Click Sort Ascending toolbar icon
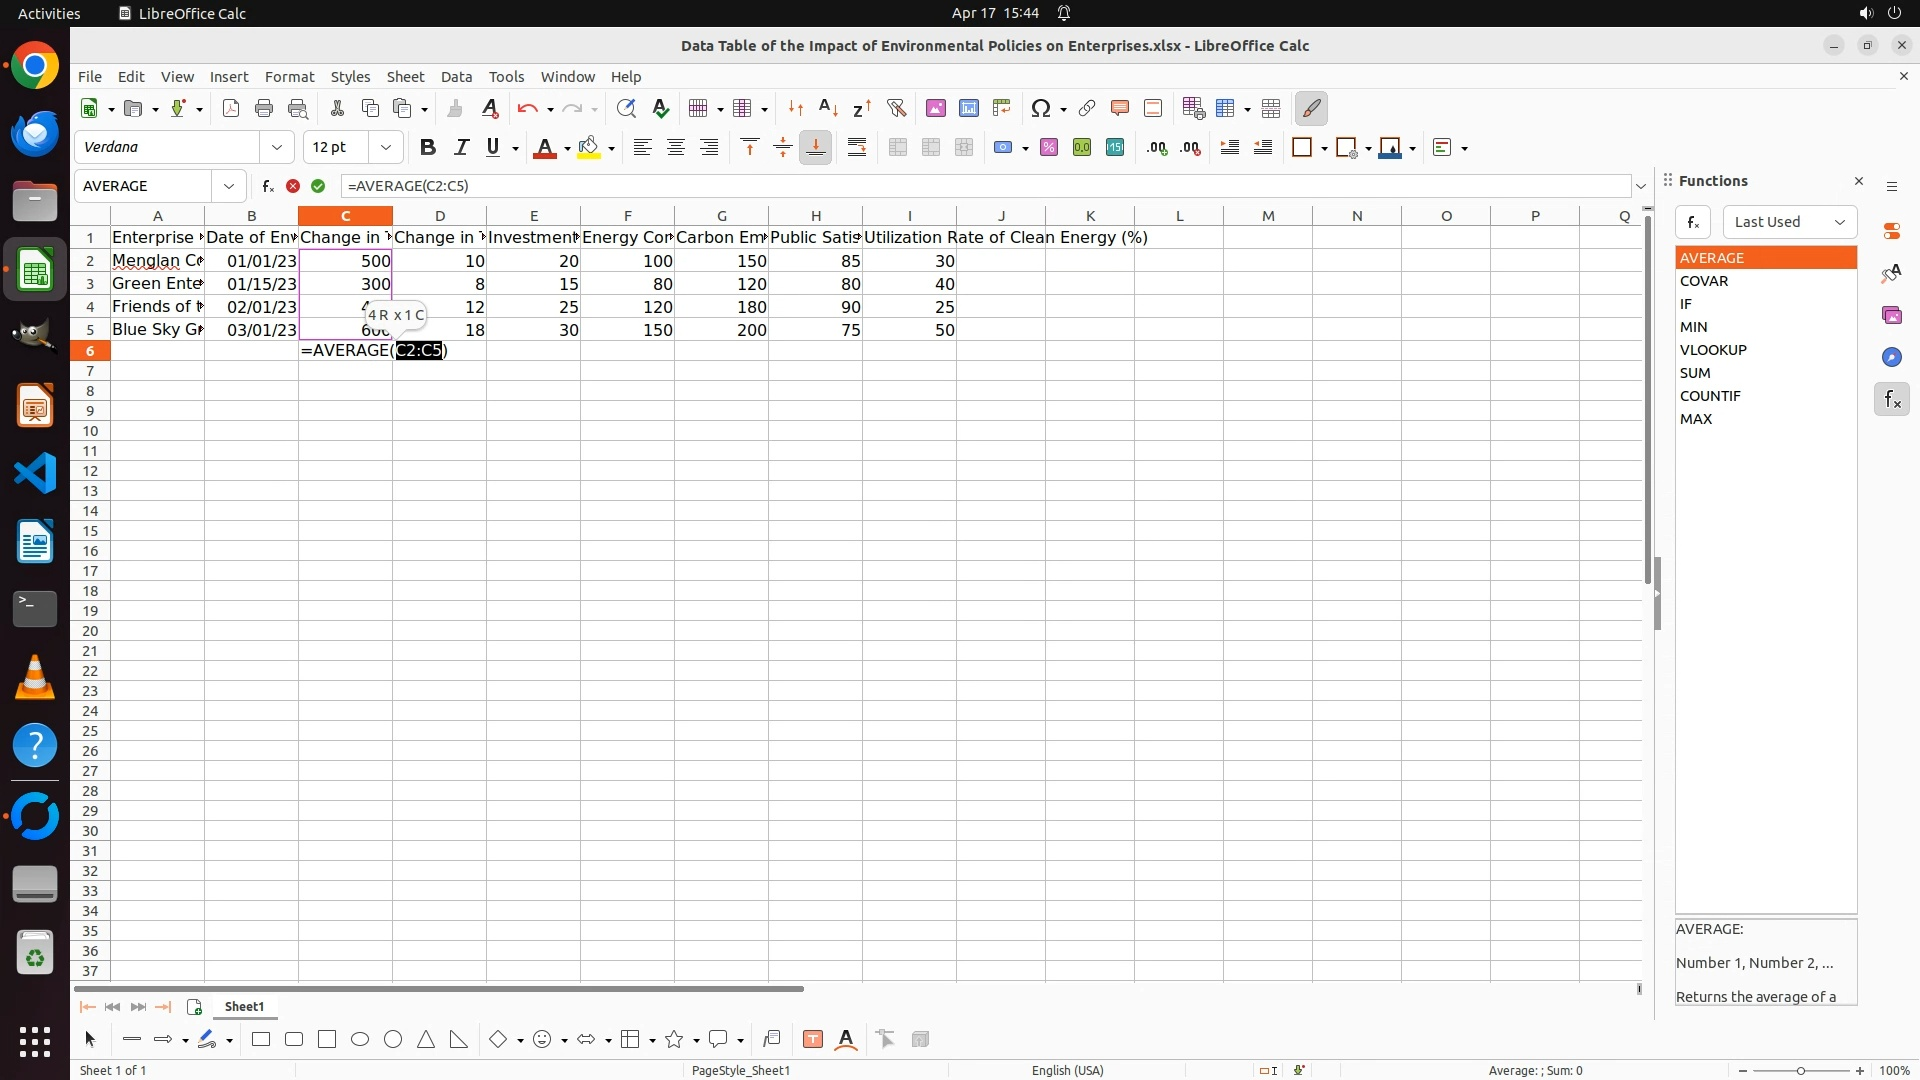 (828, 108)
